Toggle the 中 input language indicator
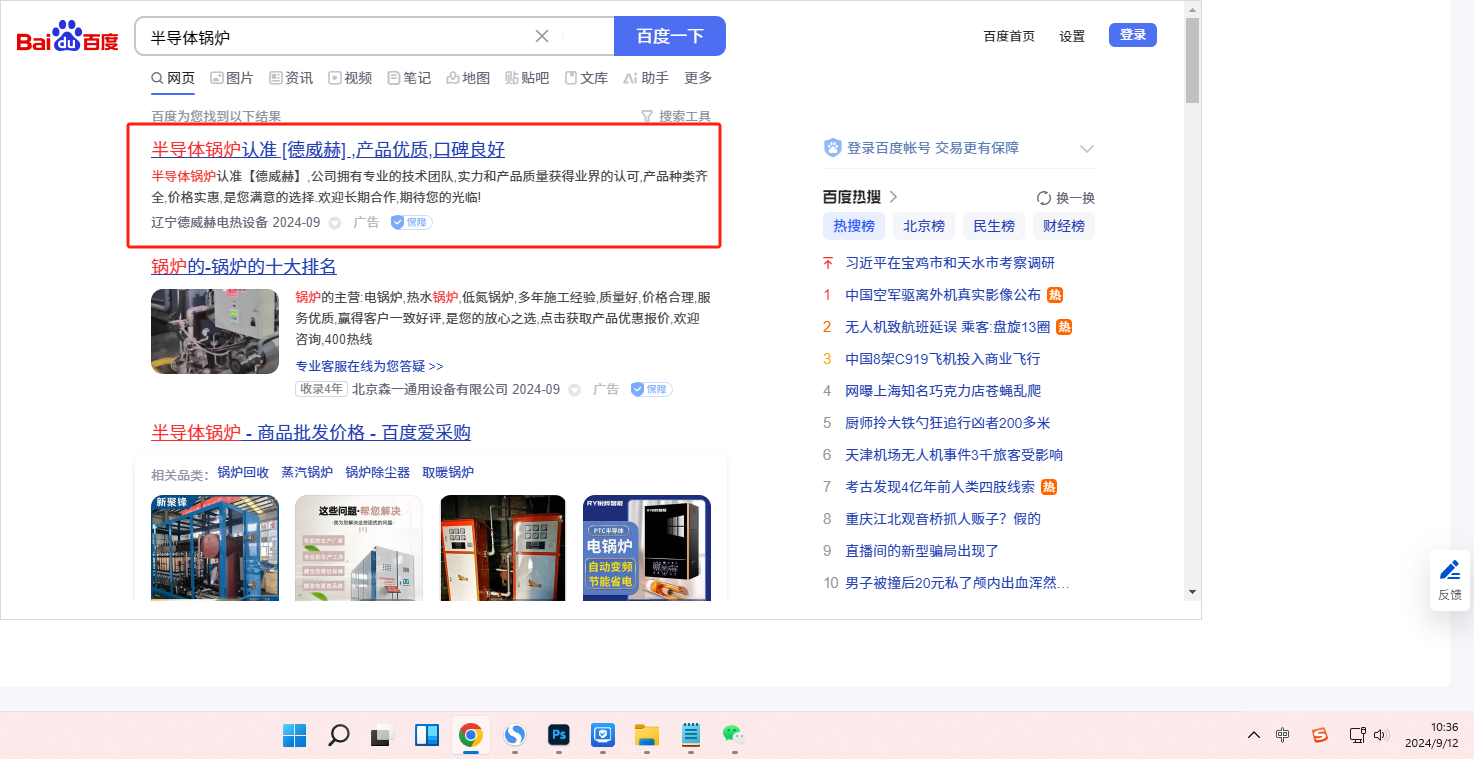 point(1283,735)
